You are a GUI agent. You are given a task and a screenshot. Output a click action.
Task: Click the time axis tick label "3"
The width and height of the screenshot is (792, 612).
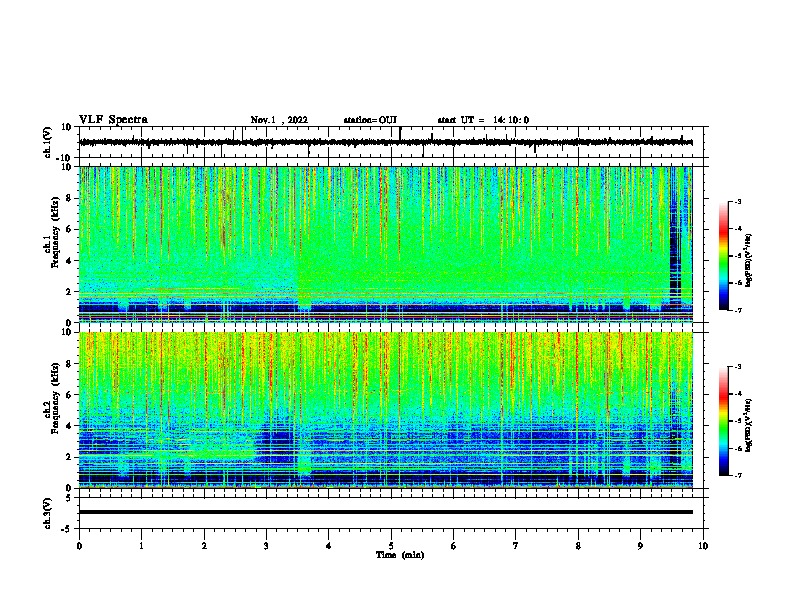tap(266, 546)
